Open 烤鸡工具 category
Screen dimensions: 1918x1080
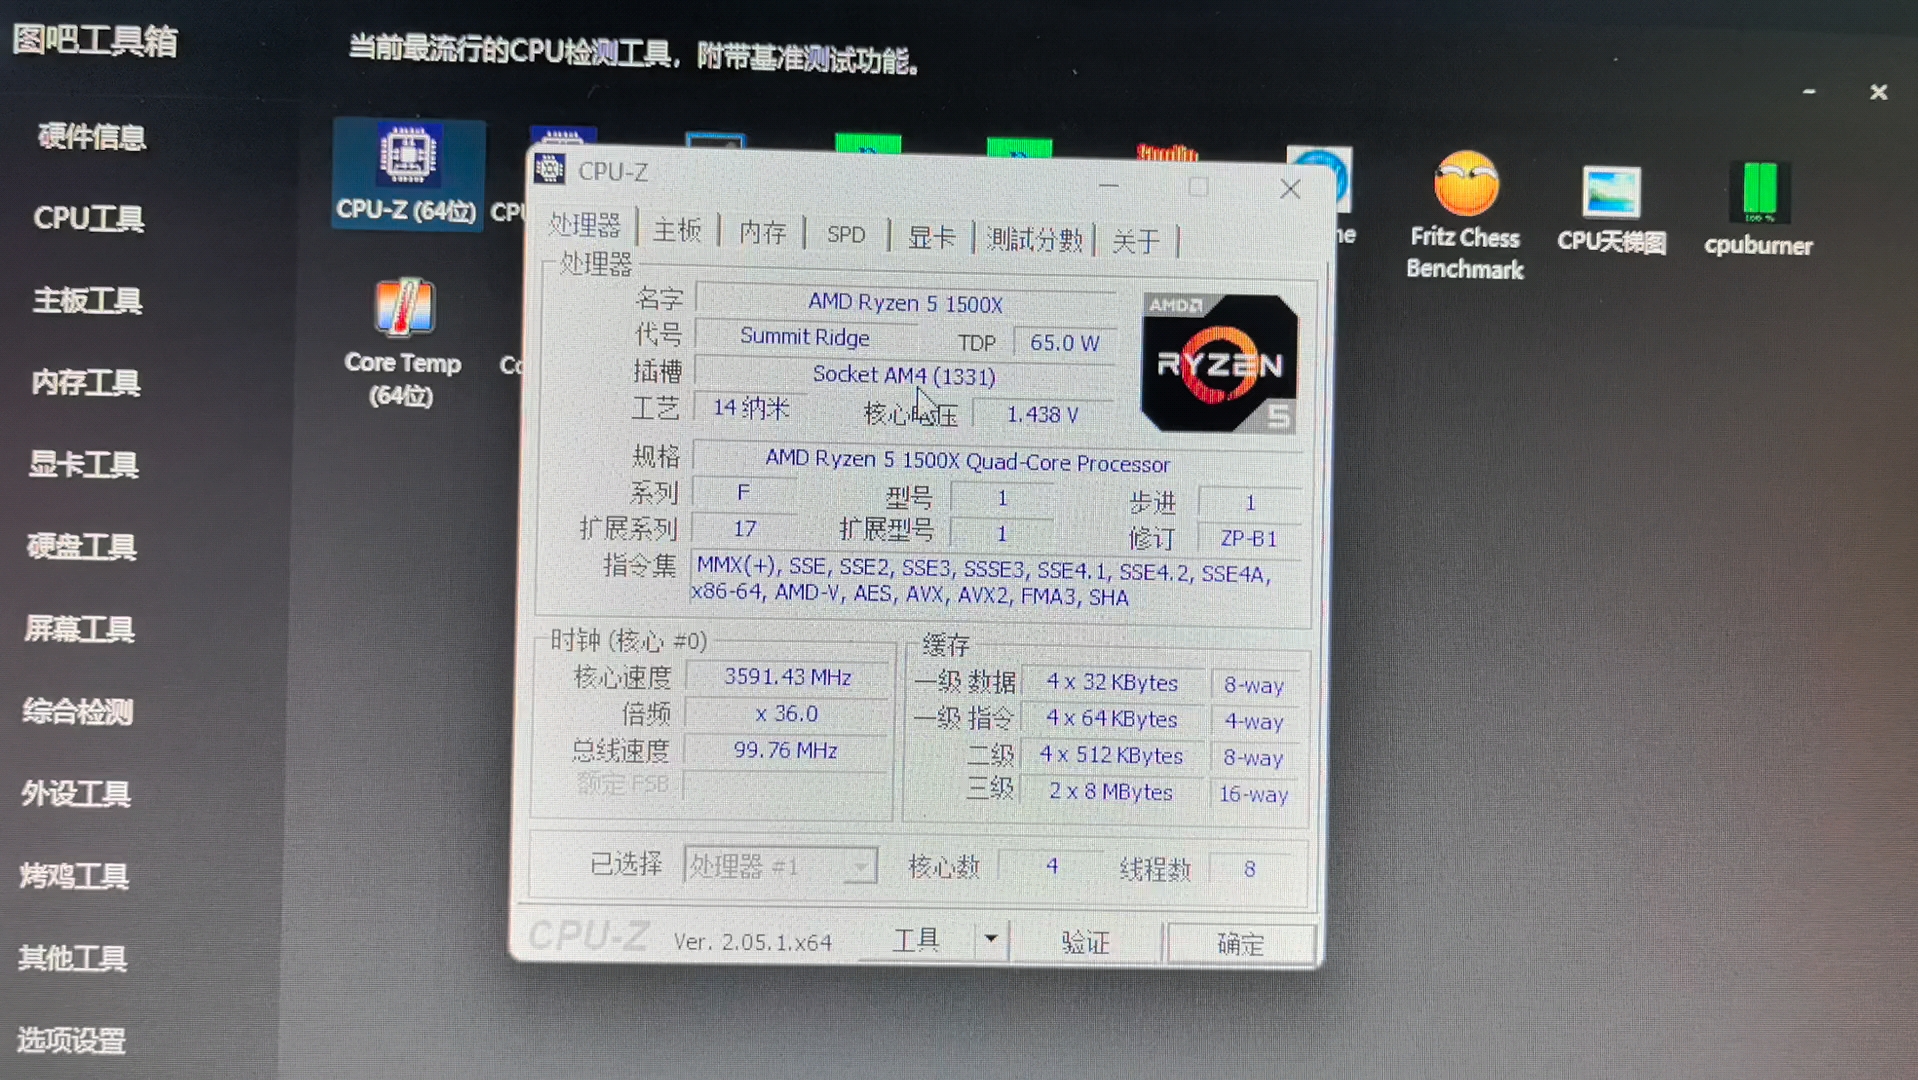(74, 875)
